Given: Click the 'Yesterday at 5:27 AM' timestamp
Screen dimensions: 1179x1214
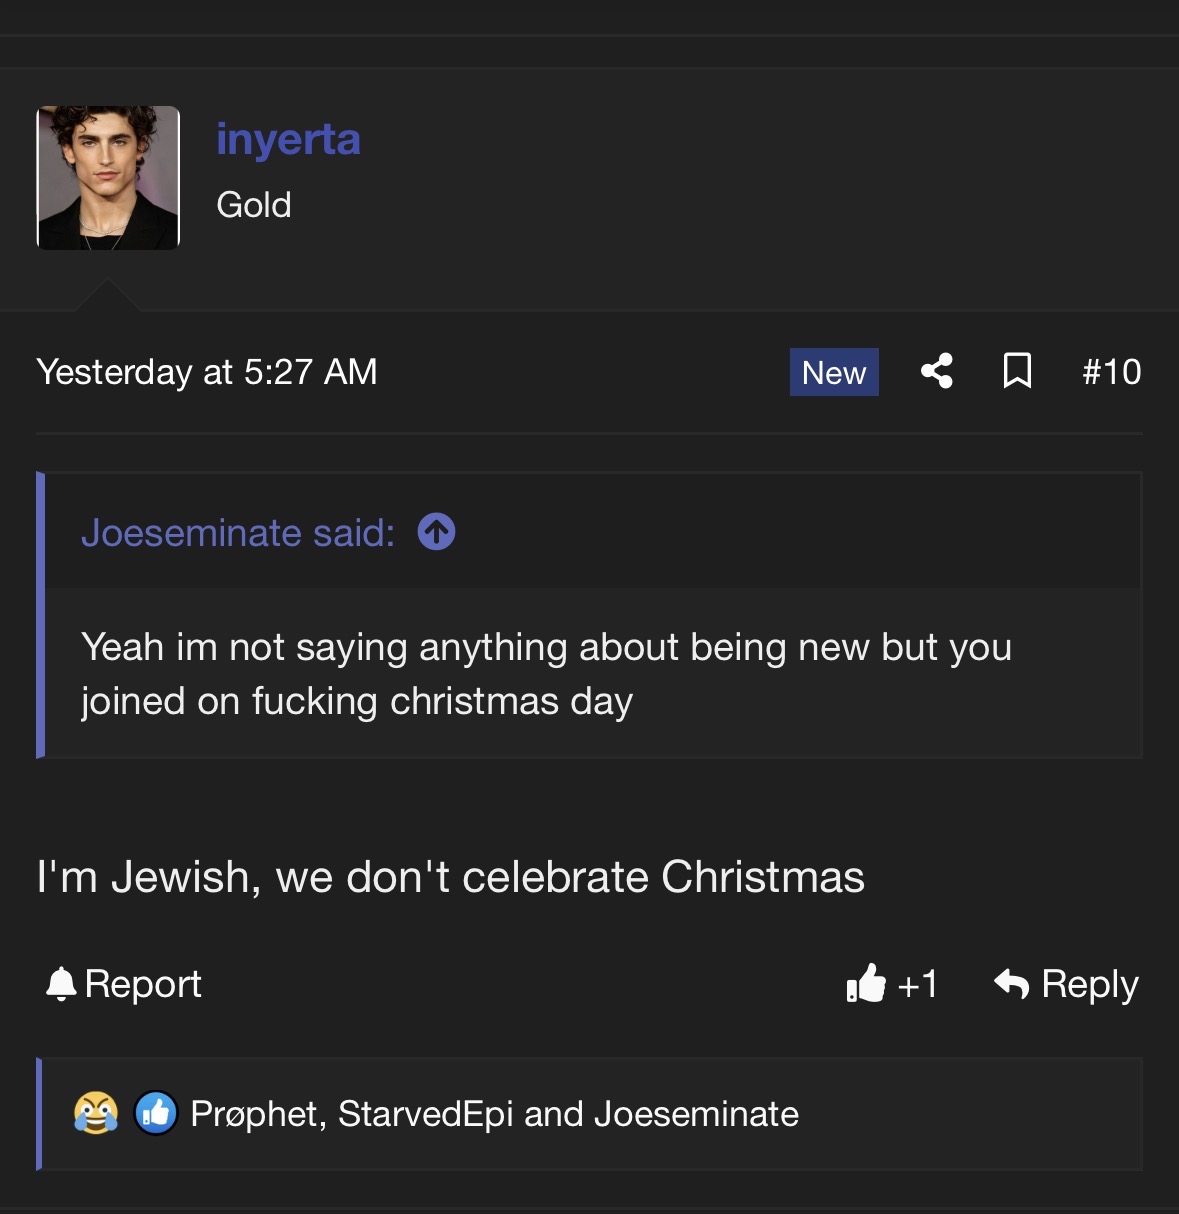Looking at the screenshot, I should 207,372.
